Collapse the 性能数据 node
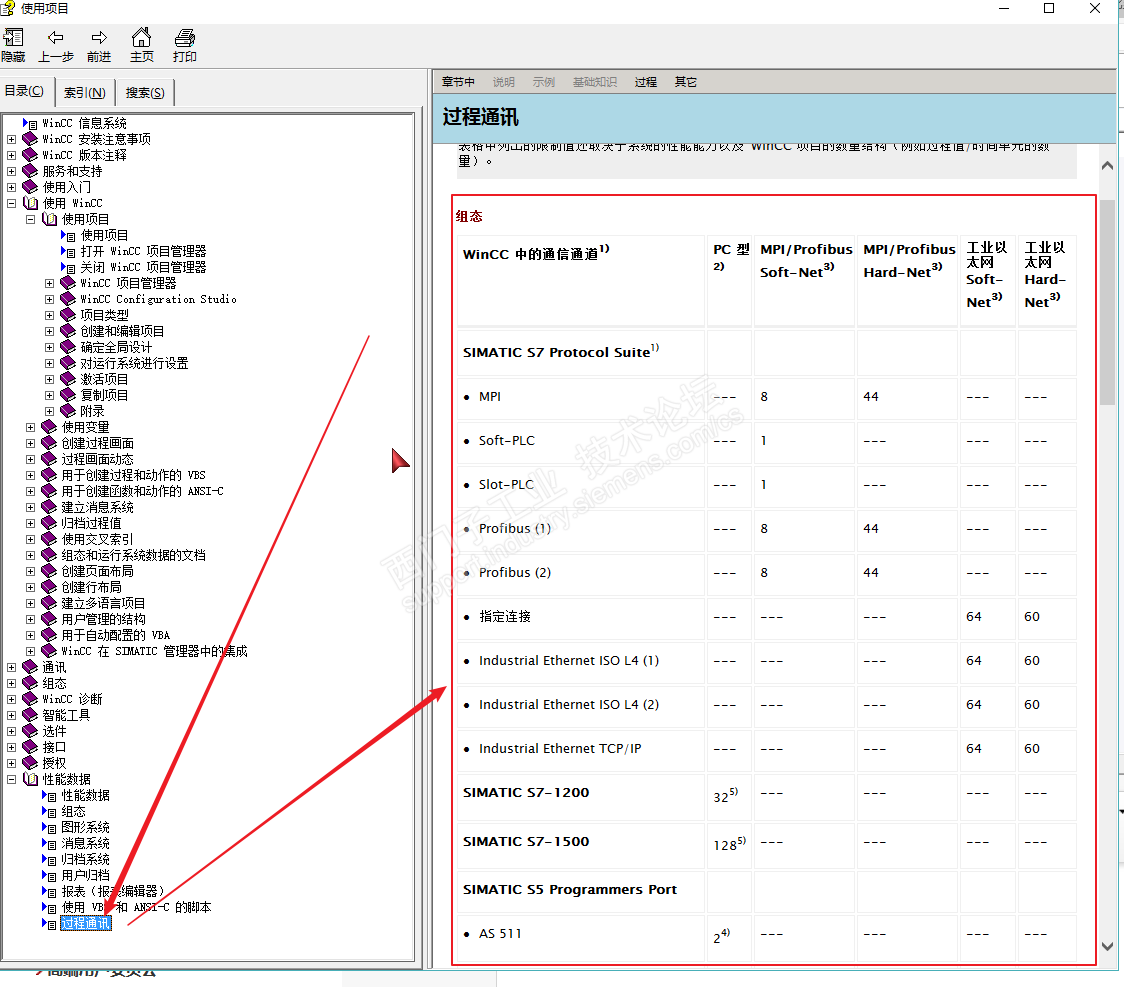Viewport: 1124px width, 987px height. [x=11, y=779]
